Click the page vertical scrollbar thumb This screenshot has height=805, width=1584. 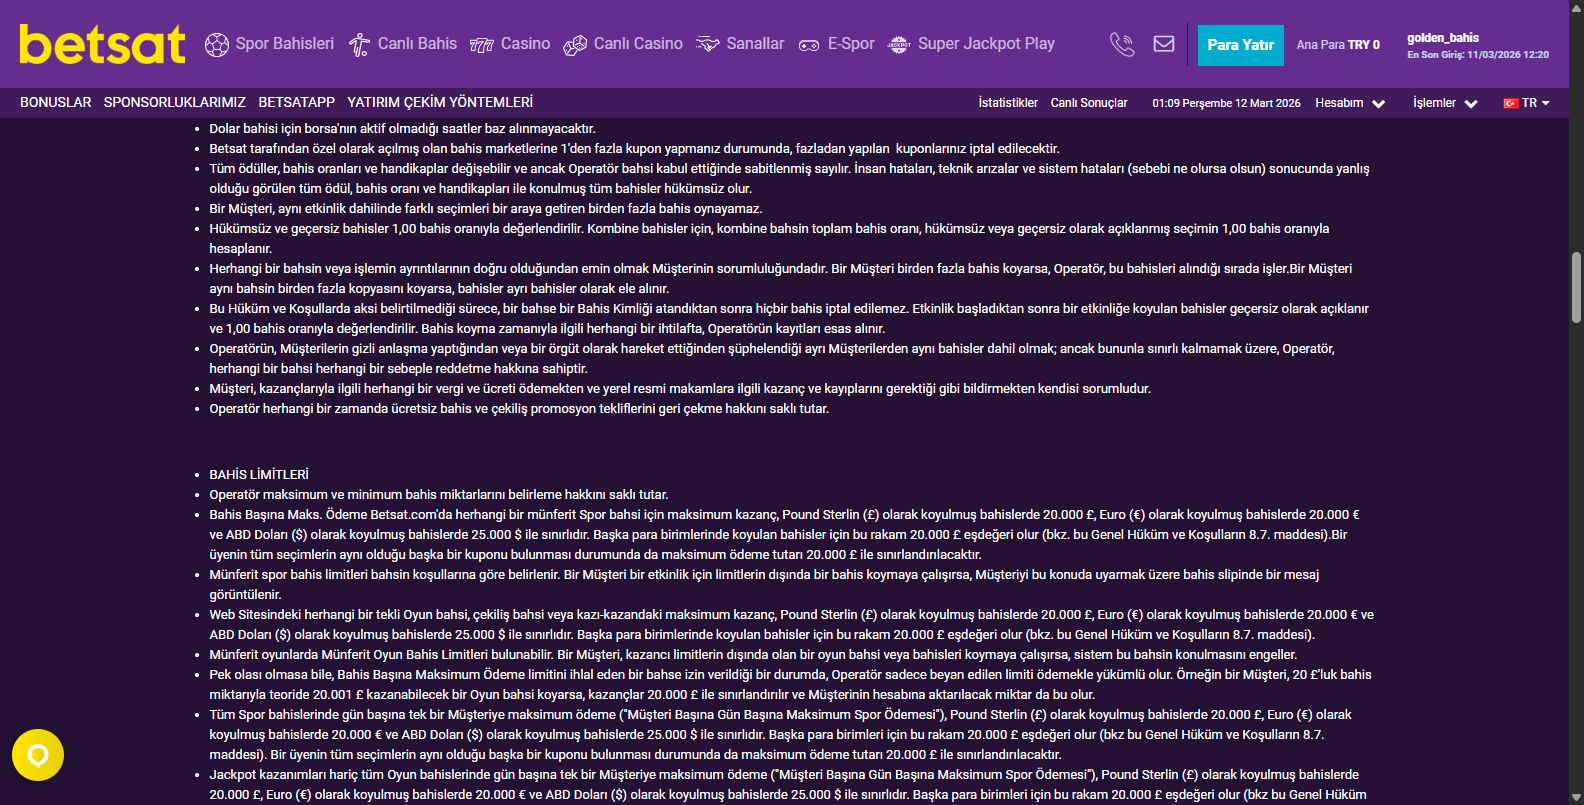[x=1576, y=287]
